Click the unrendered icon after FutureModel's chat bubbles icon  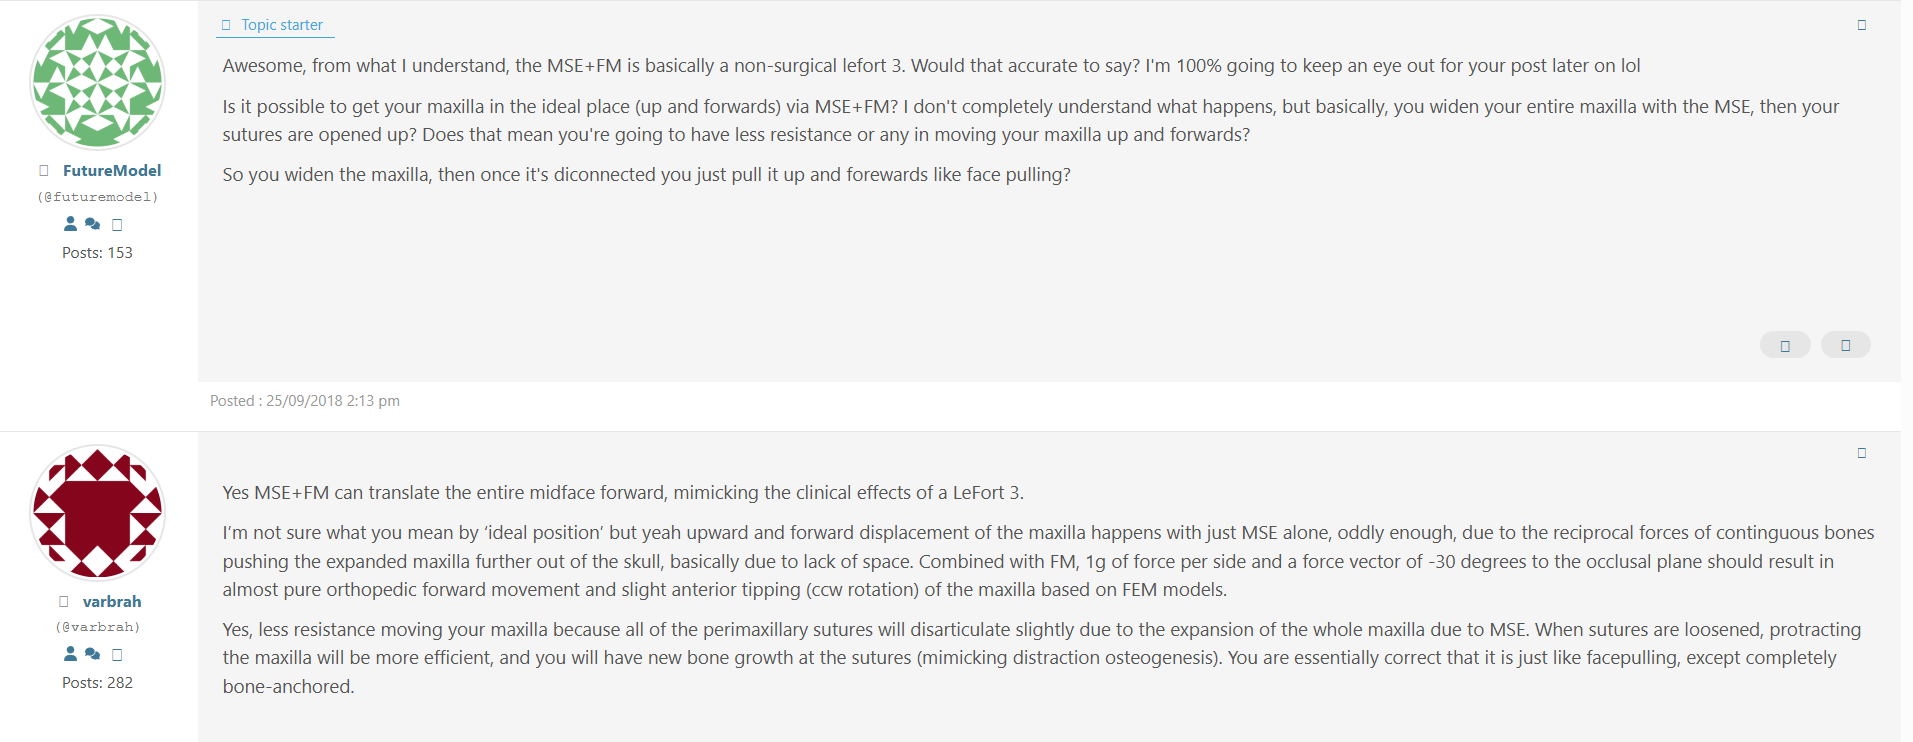[x=117, y=225]
